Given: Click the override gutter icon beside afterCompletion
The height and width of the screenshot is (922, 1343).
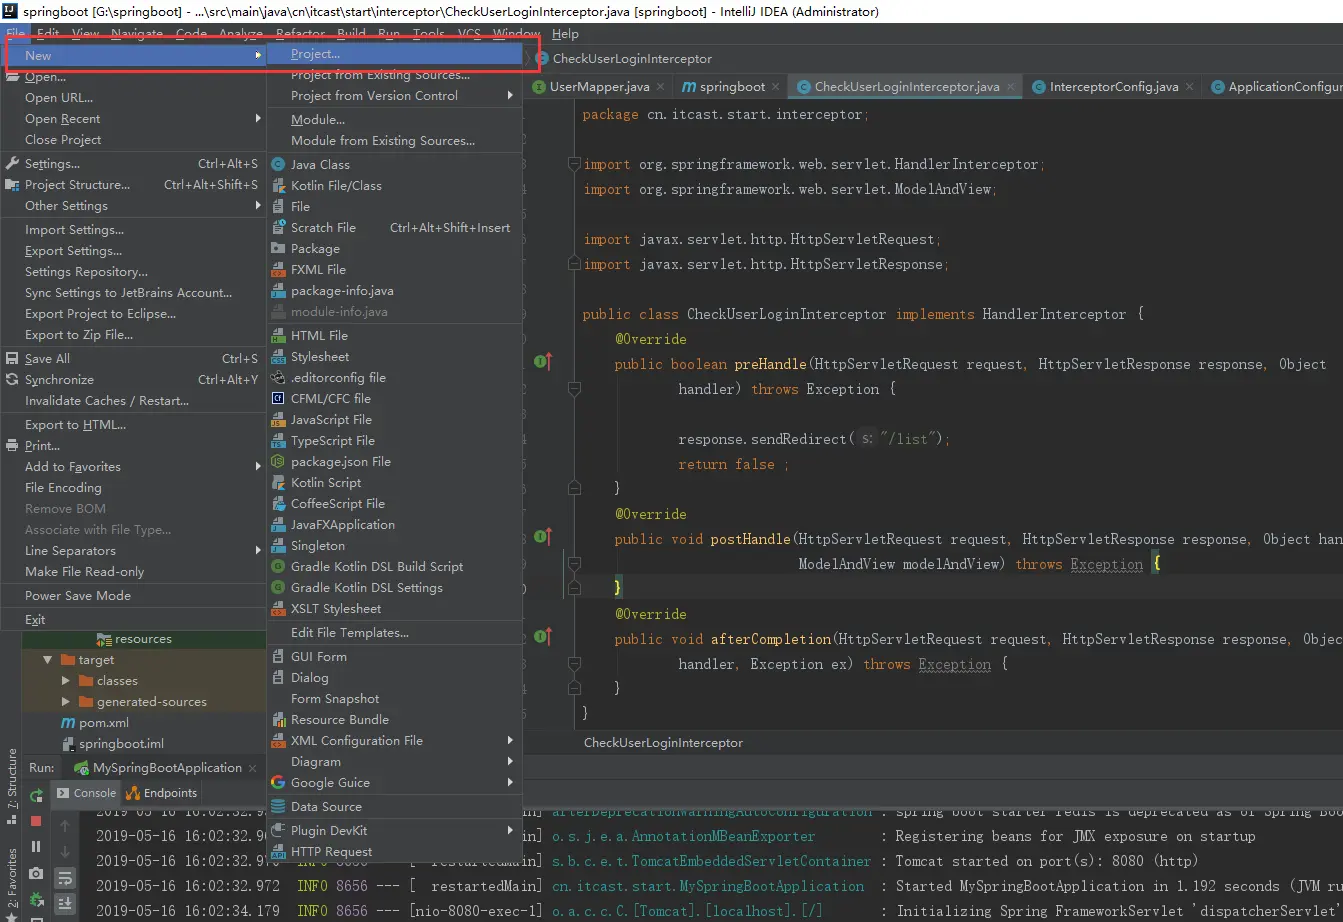Looking at the screenshot, I should click(543, 636).
